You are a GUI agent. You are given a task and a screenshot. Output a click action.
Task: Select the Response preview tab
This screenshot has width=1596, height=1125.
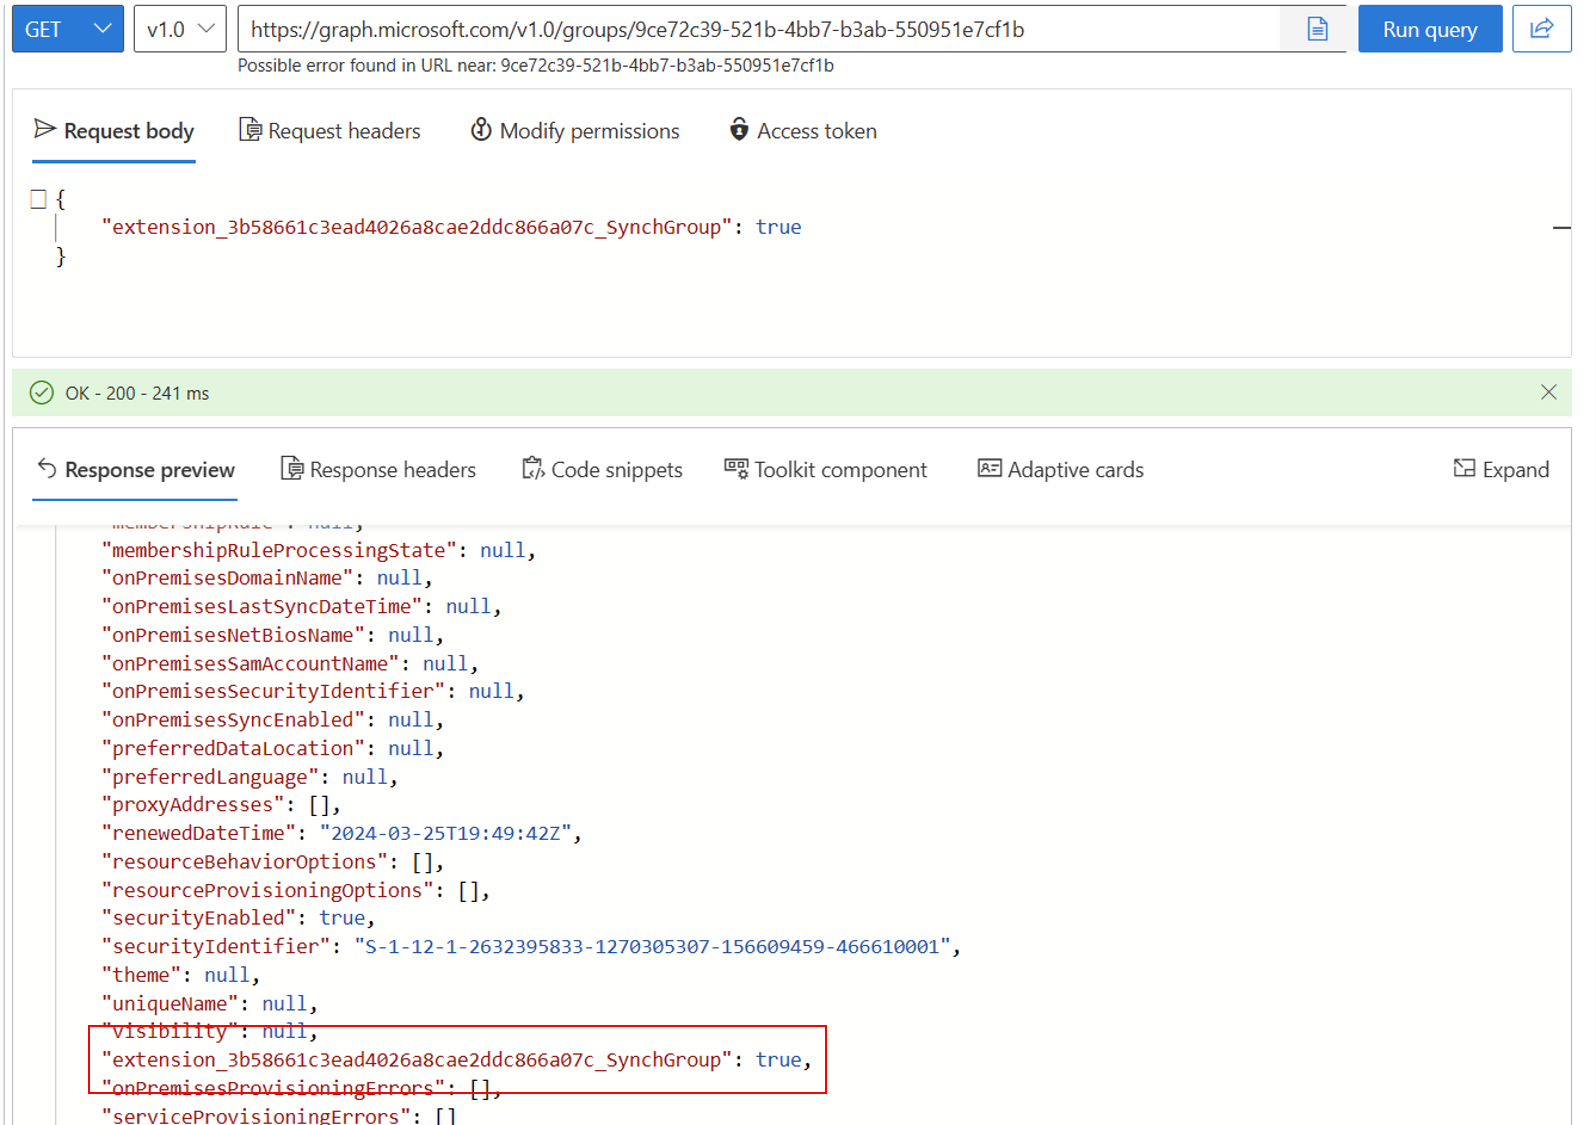[135, 469]
